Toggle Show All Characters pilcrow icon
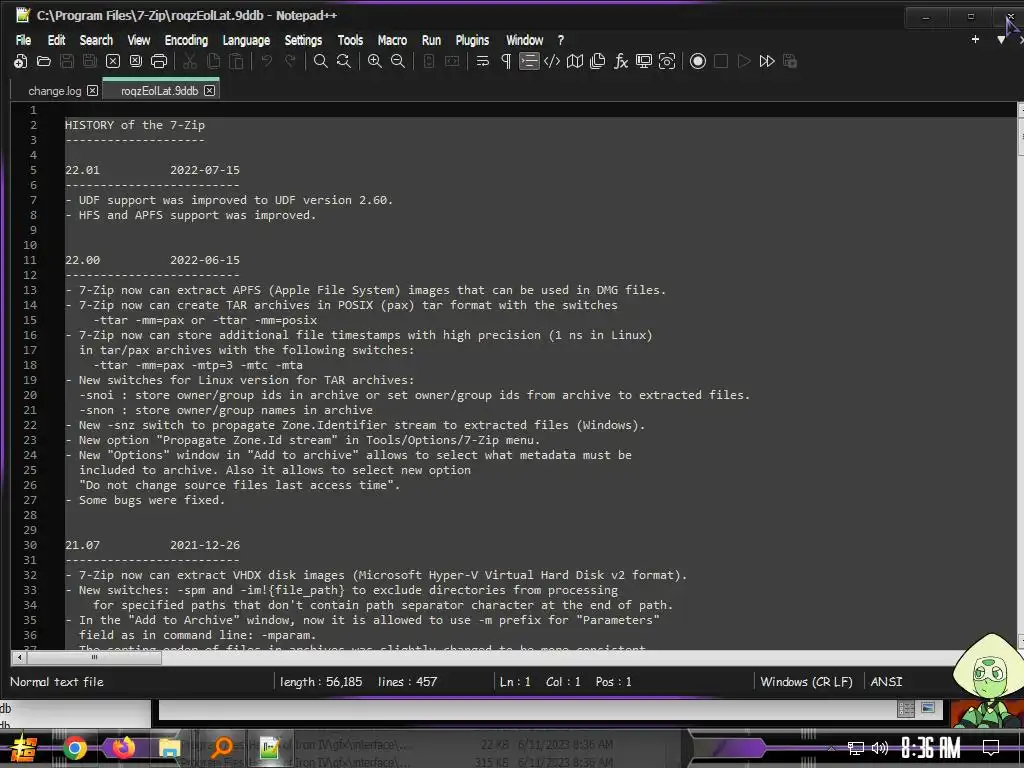 tap(505, 61)
